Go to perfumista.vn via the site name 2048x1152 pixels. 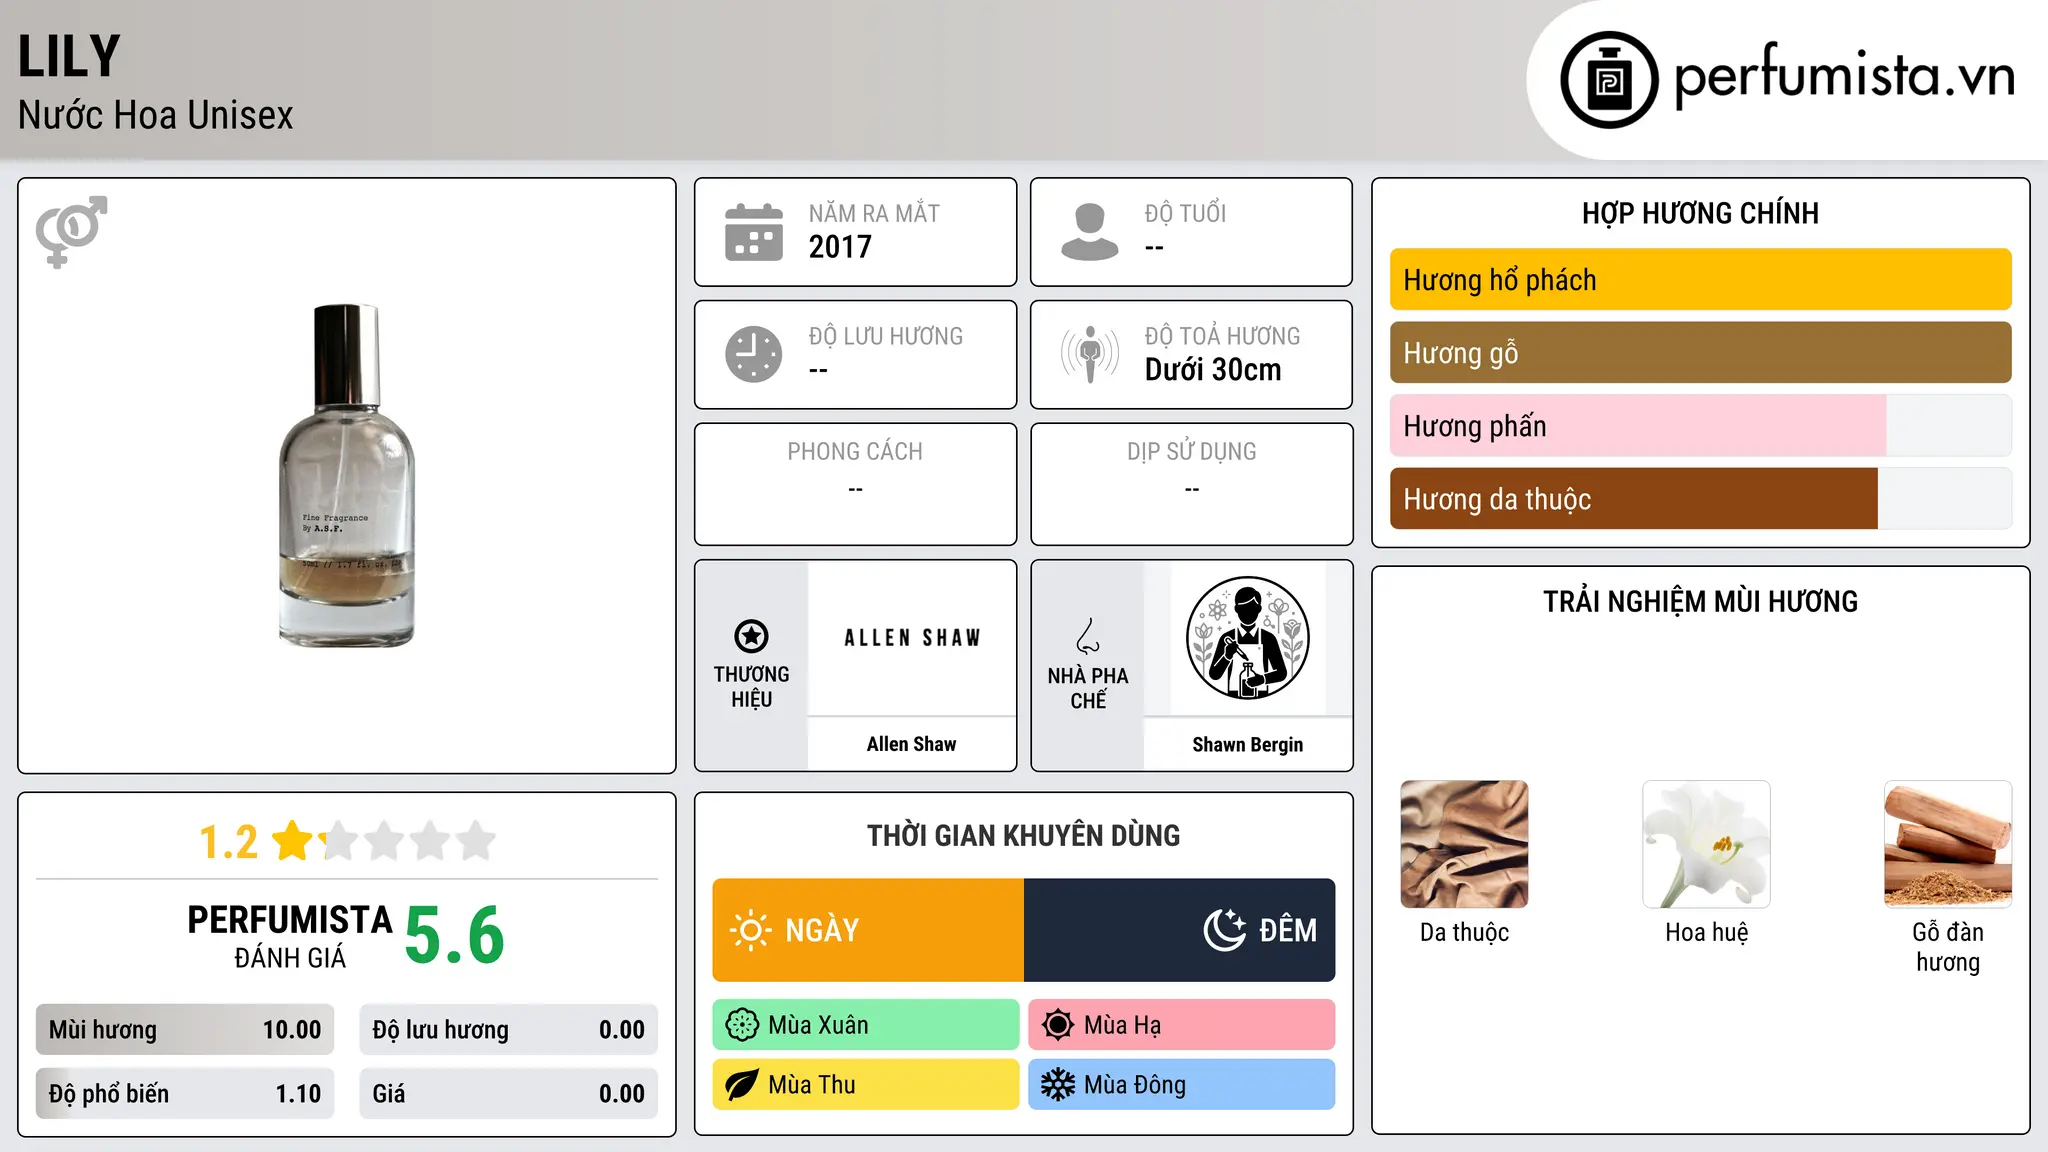tap(1845, 77)
